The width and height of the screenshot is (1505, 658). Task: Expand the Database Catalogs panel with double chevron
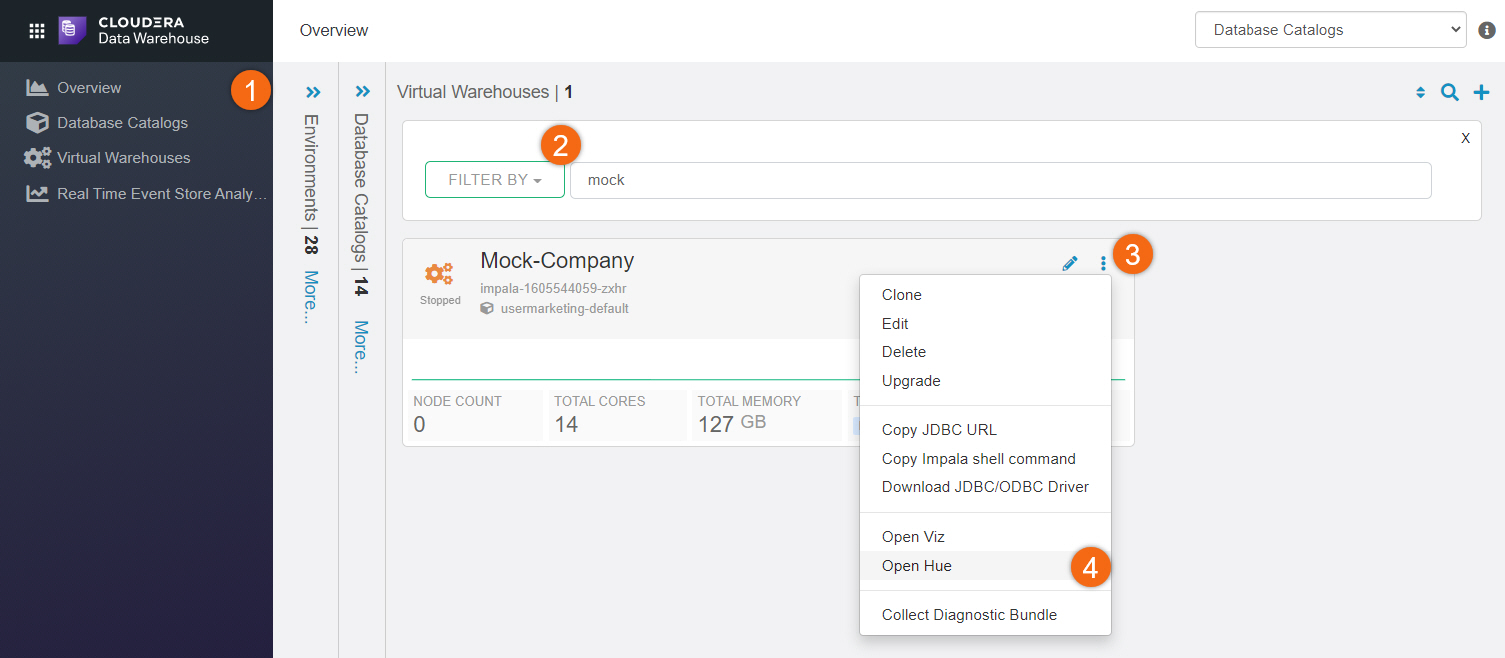[x=362, y=92]
